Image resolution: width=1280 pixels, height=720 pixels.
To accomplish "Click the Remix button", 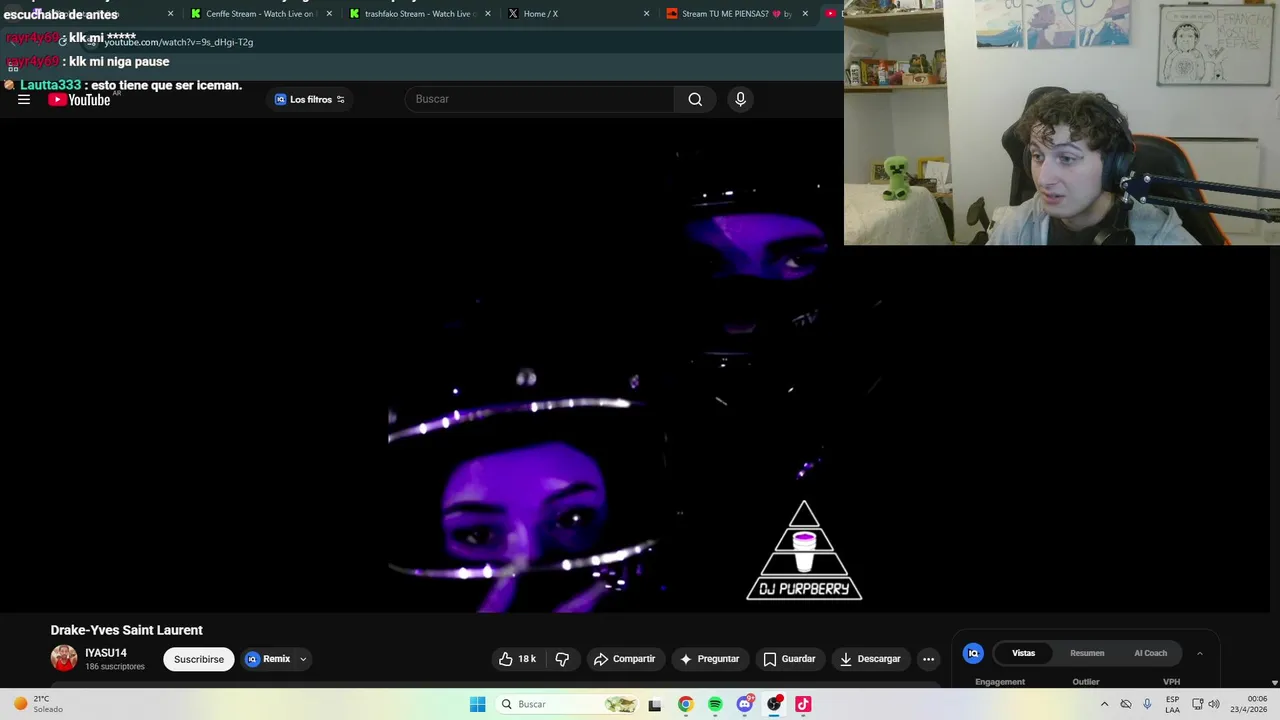I will 268,659.
